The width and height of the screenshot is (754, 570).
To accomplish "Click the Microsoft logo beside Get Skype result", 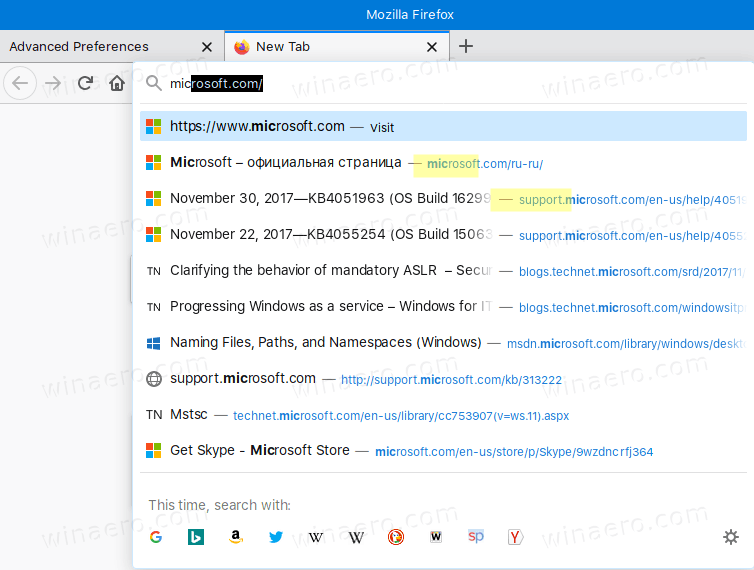I will tap(153, 451).
